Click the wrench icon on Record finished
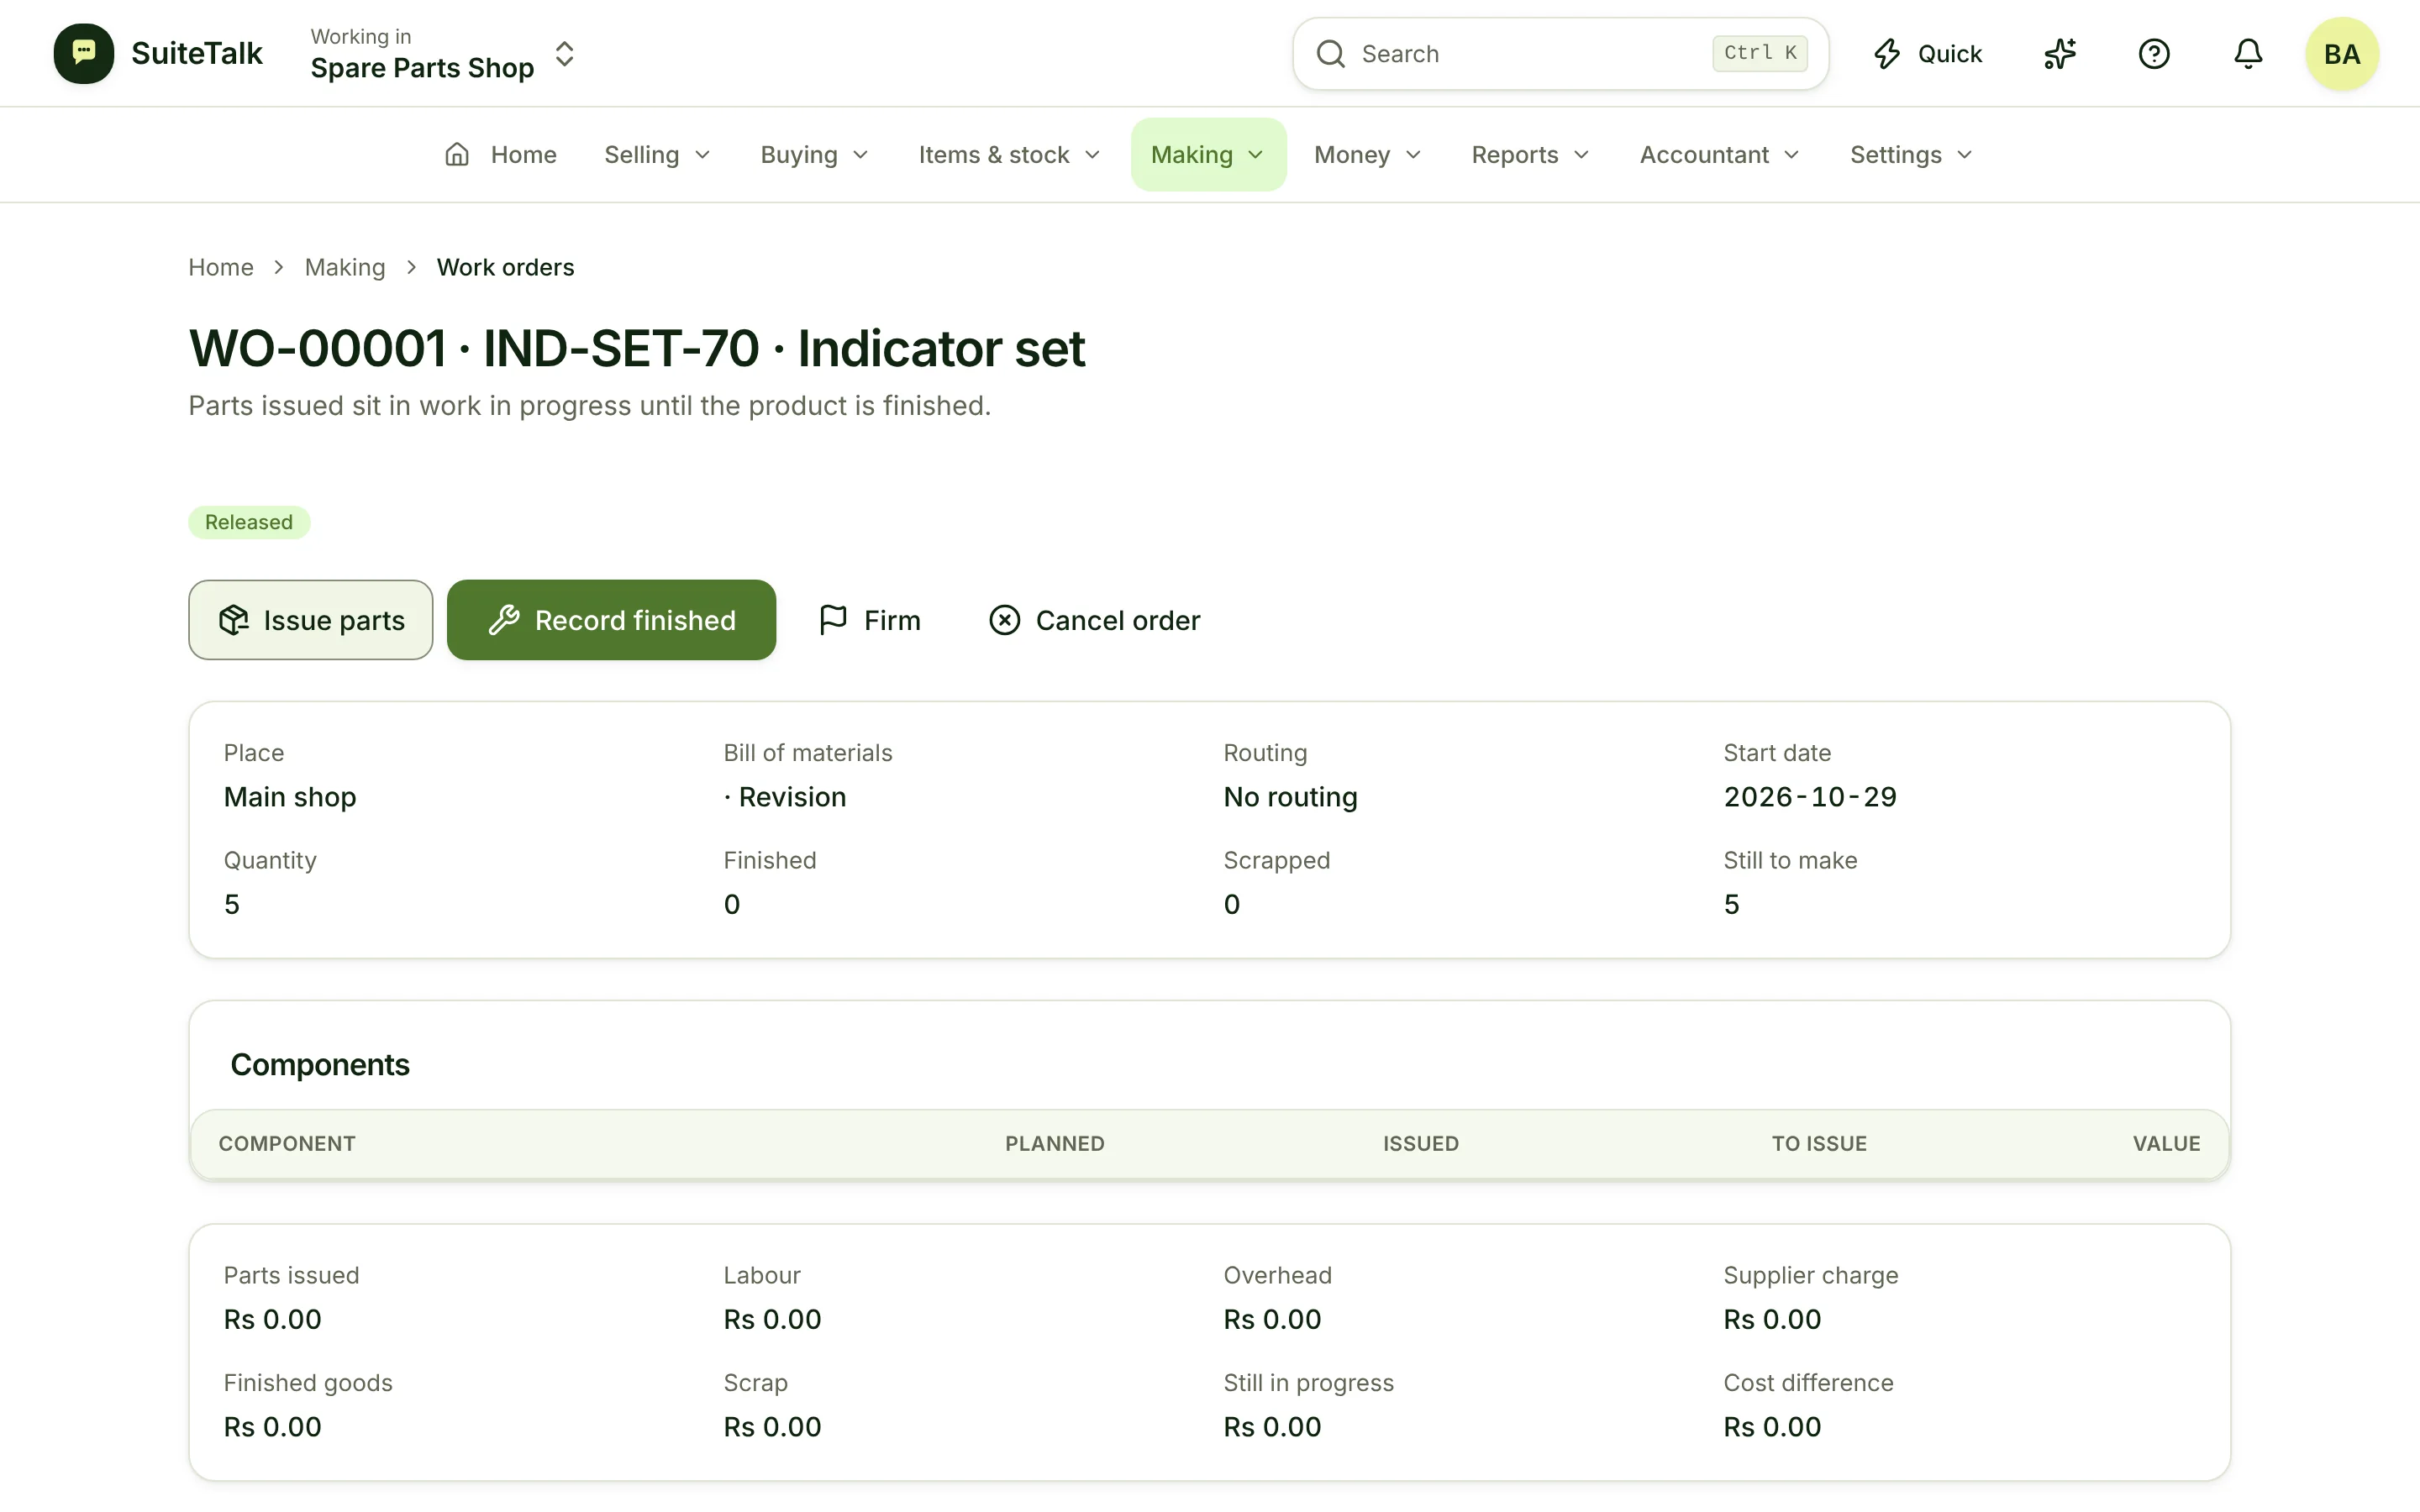This screenshot has height=1512, width=2420. (504, 620)
